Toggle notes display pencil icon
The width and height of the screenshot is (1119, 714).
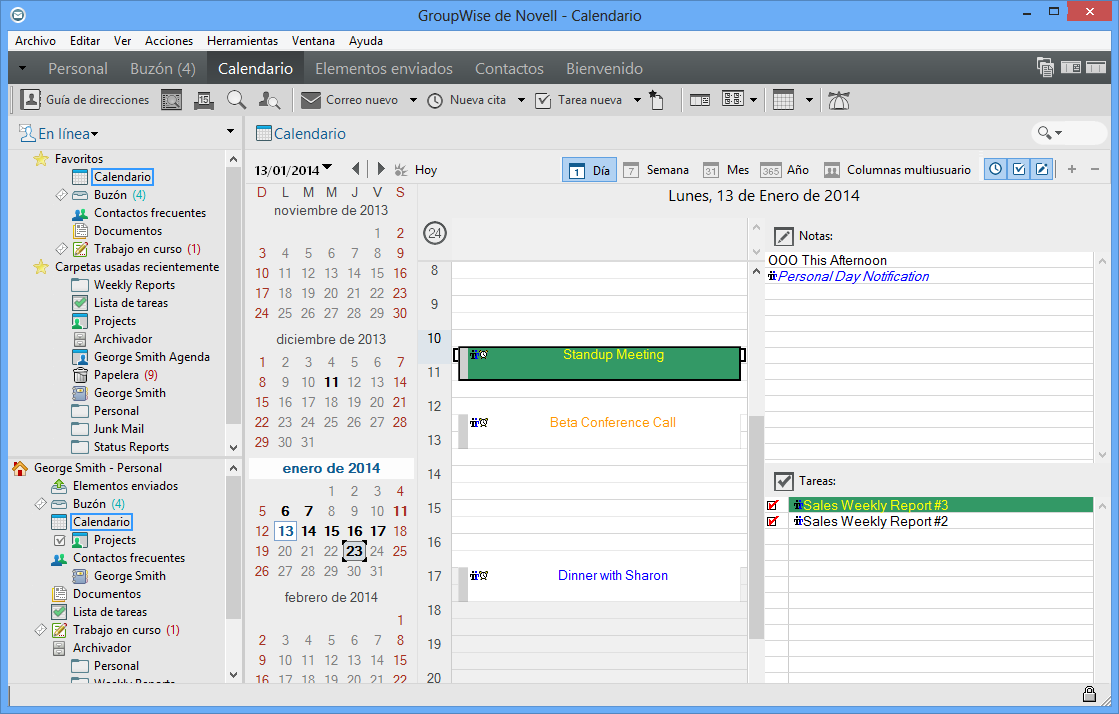point(1042,169)
